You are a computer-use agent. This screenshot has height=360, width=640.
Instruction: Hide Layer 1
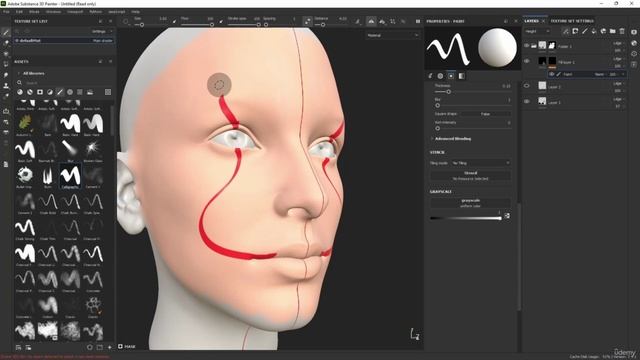[527, 101]
